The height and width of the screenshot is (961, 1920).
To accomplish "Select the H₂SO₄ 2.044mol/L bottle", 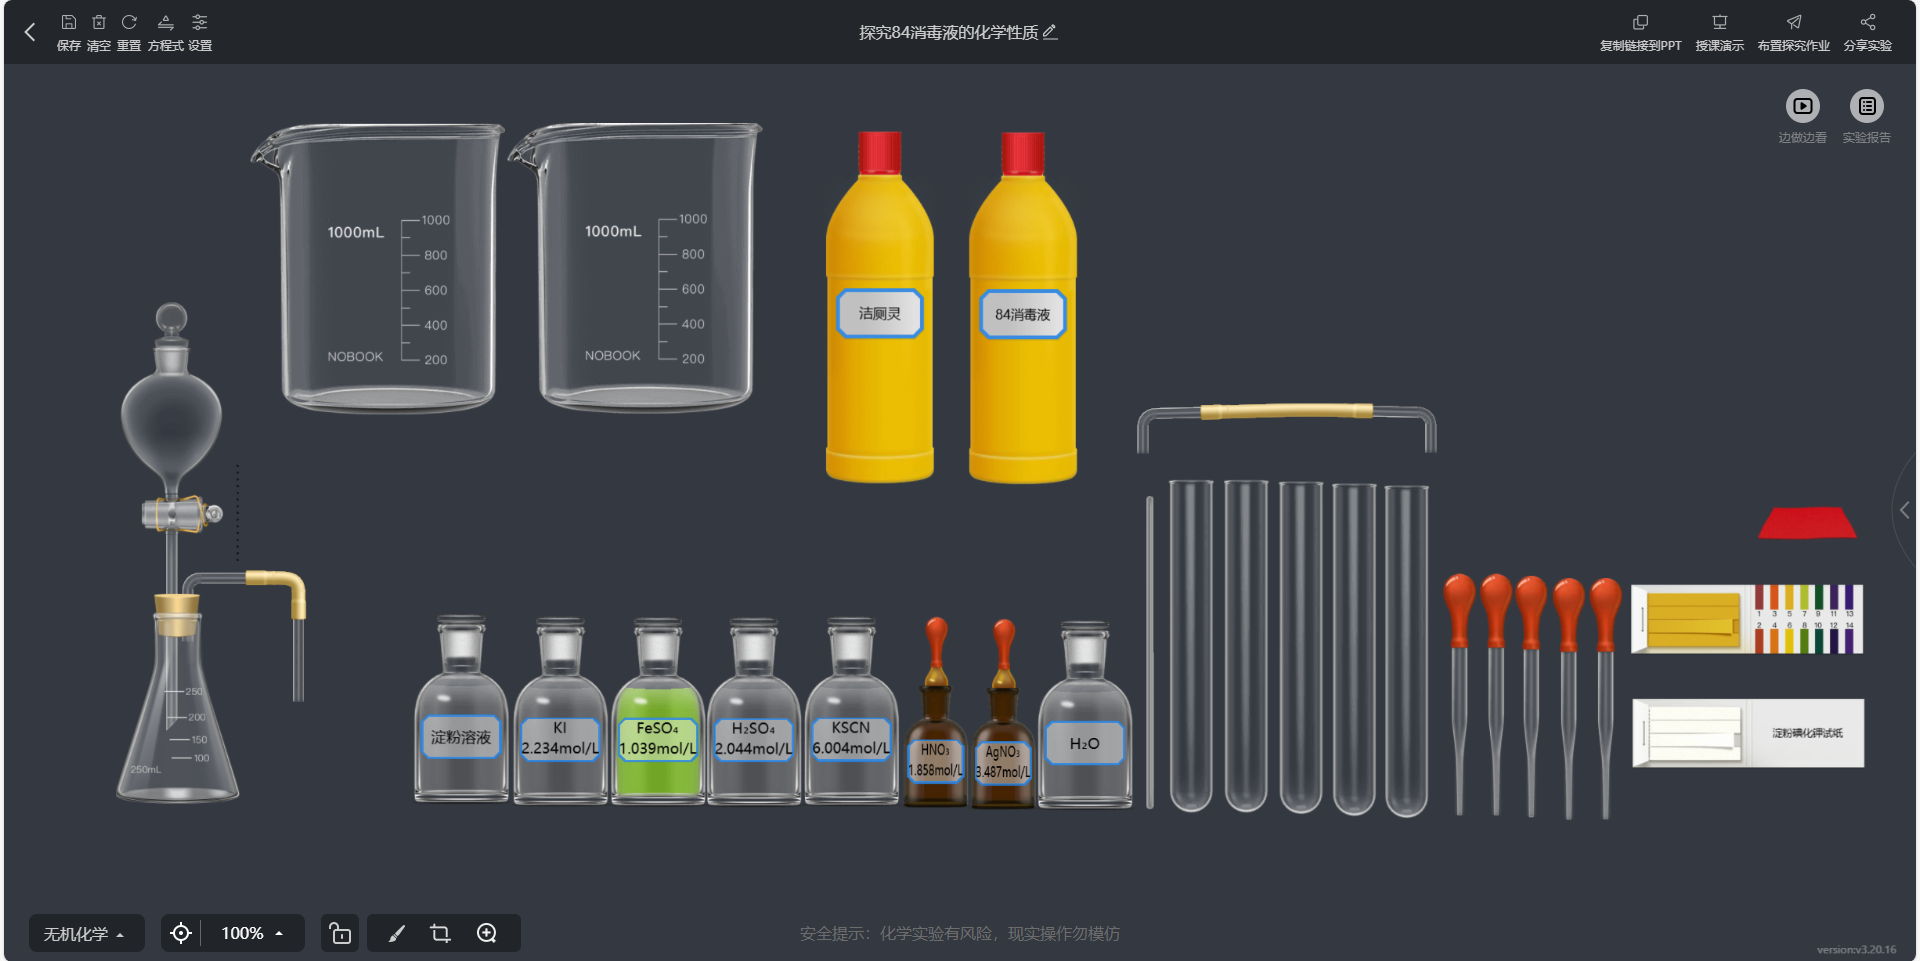I will (x=754, y=710).
